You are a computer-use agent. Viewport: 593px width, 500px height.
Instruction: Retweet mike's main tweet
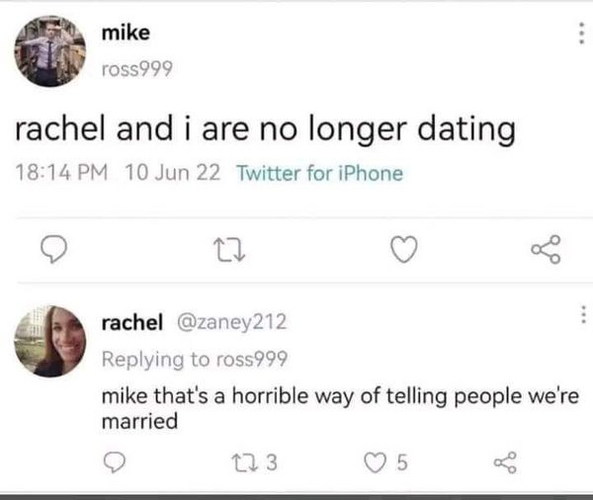[x=229, y=250]
